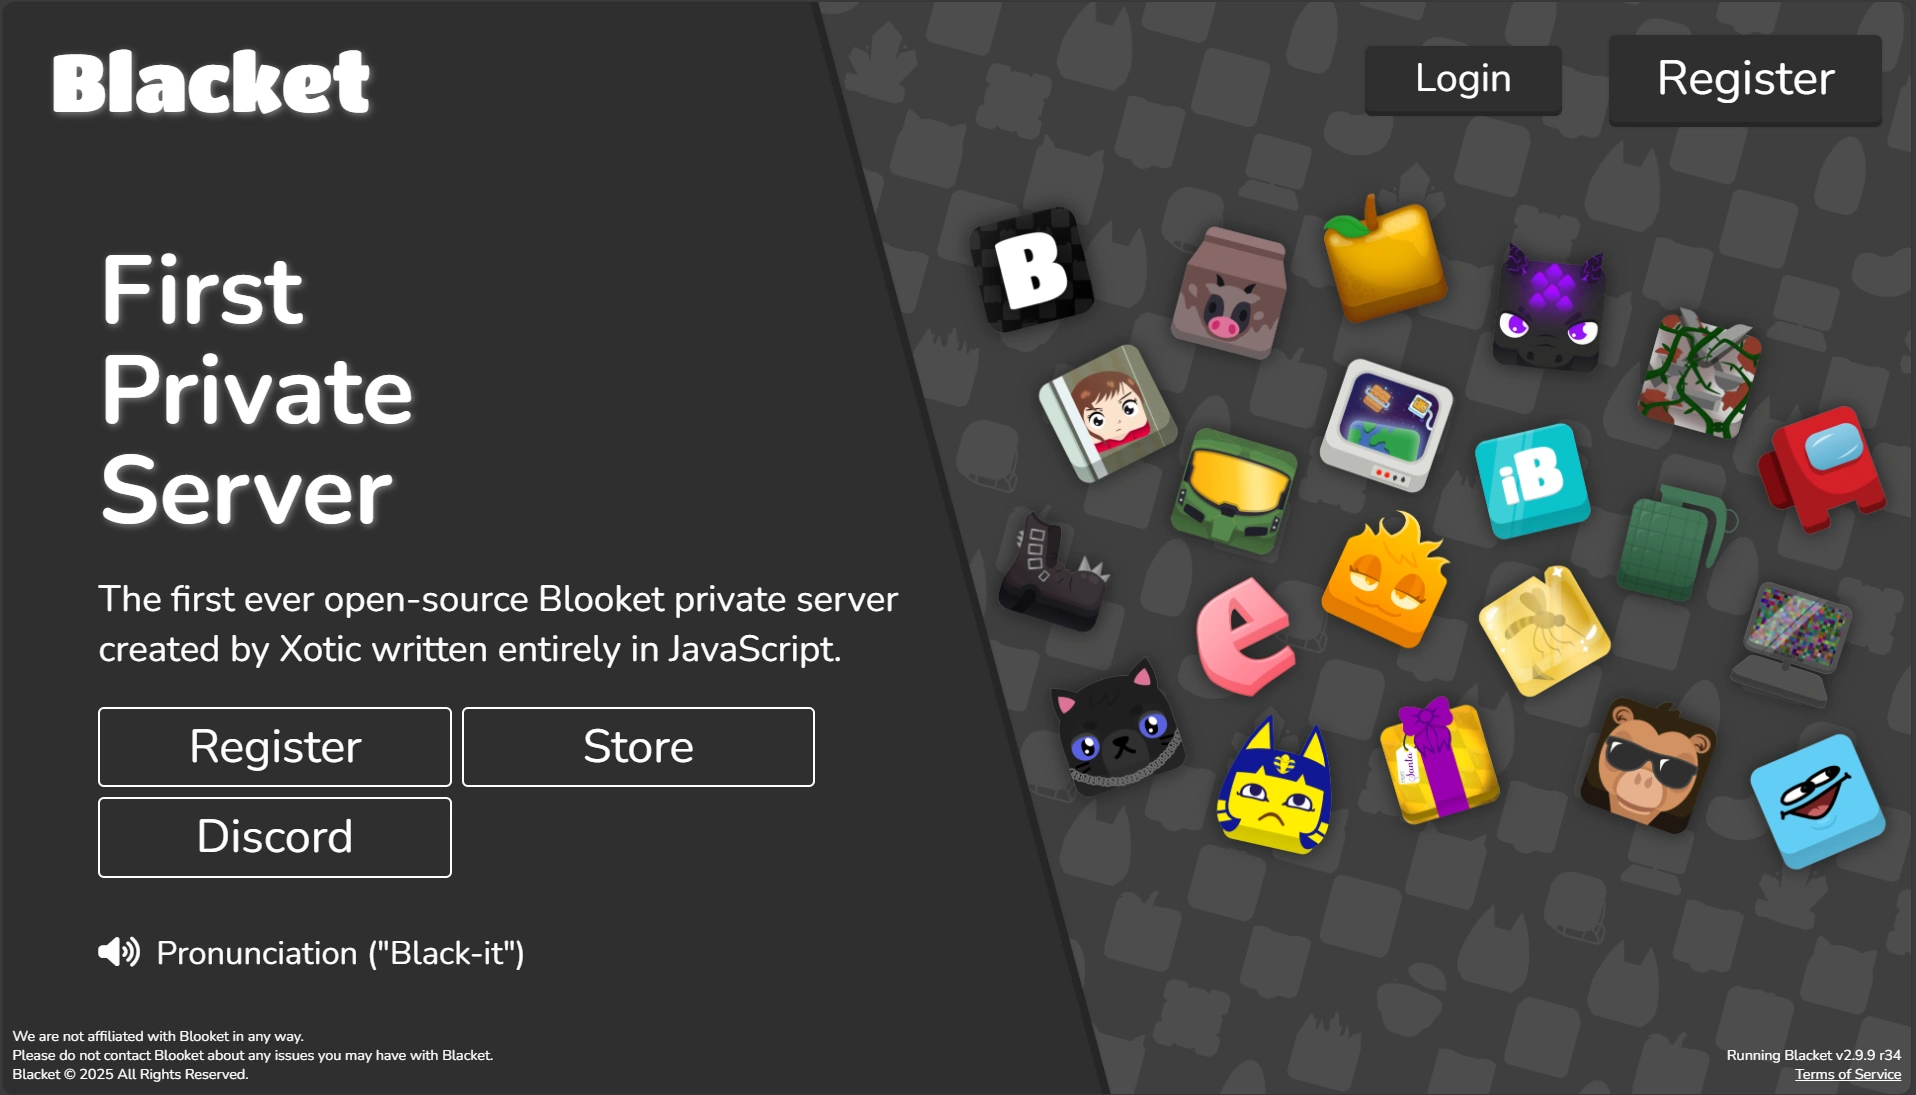Click the speaker pronunciation icon
1916x1095 pixels.
[119, 952]
